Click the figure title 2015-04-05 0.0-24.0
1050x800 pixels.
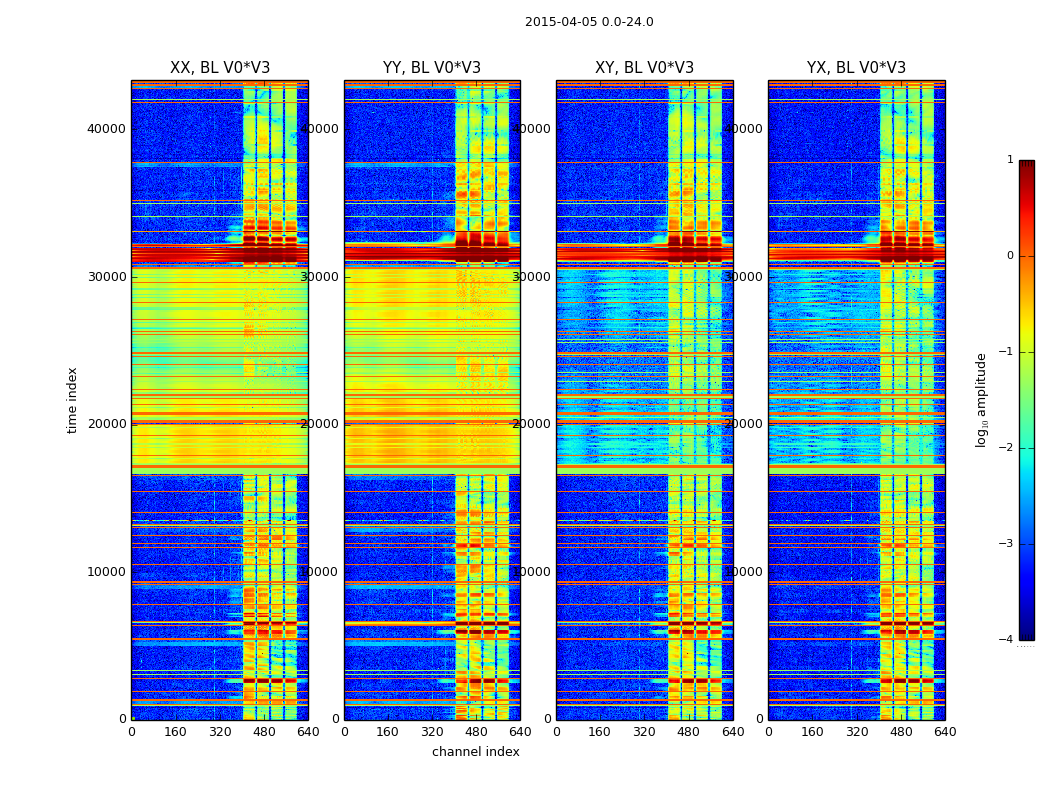click(x=589, y=22)
